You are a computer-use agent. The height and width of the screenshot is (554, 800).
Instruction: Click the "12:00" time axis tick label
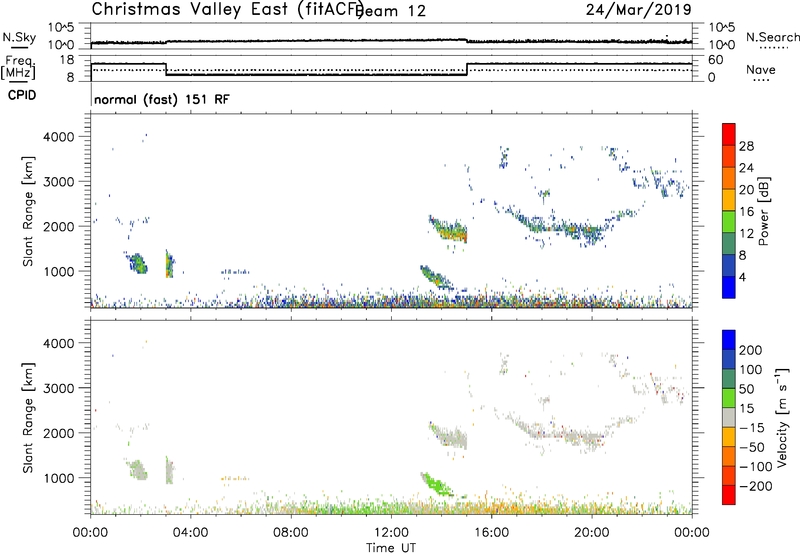391,533
